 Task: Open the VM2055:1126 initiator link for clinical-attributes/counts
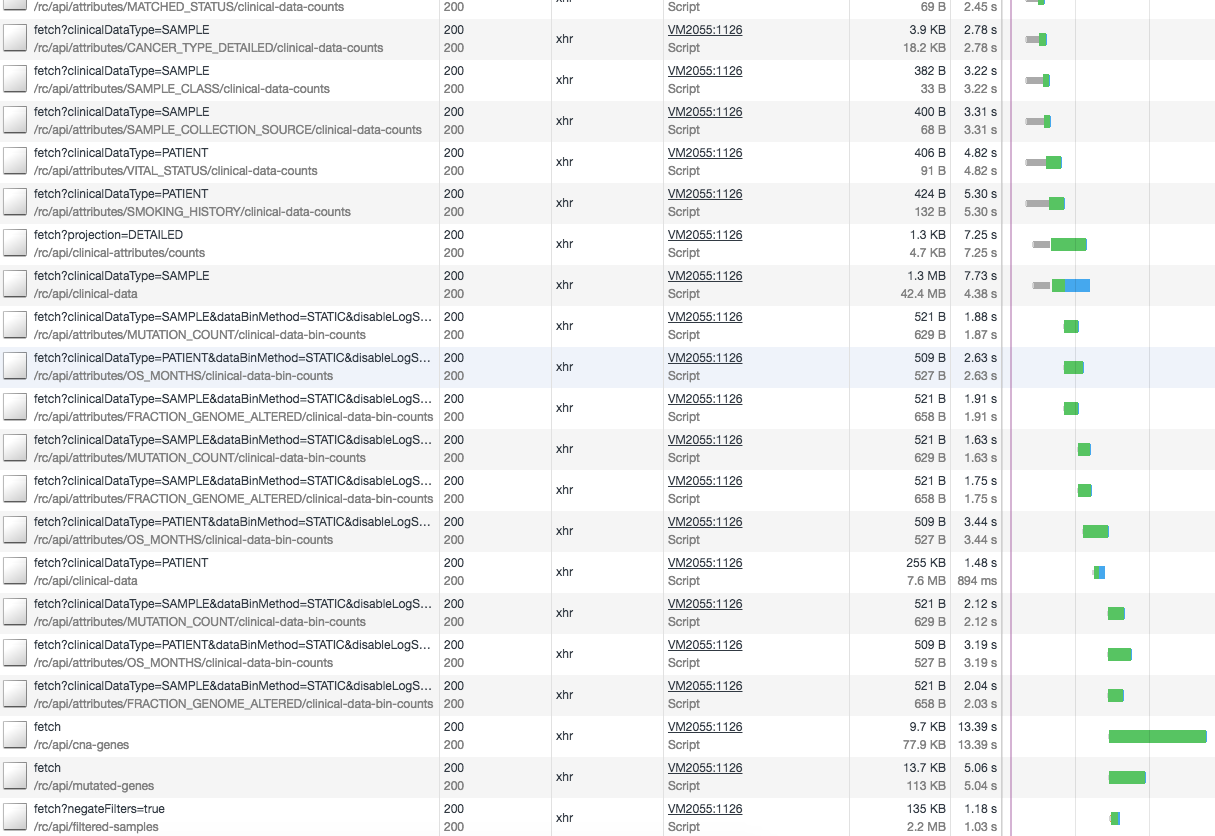pyautogui.click(x=705, y=235)
